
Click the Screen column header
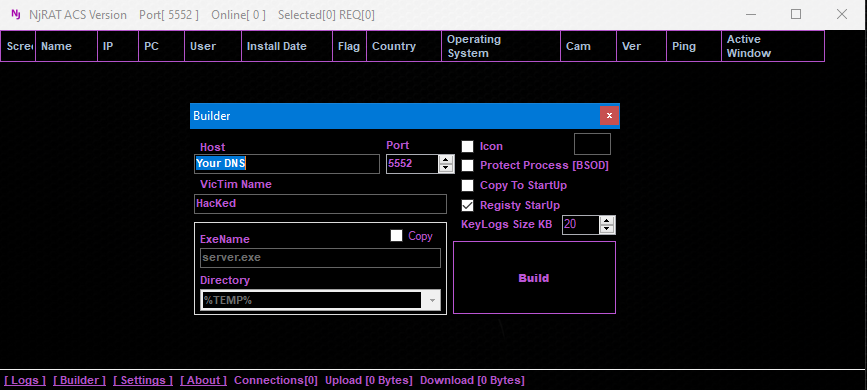tap(18, 46)
